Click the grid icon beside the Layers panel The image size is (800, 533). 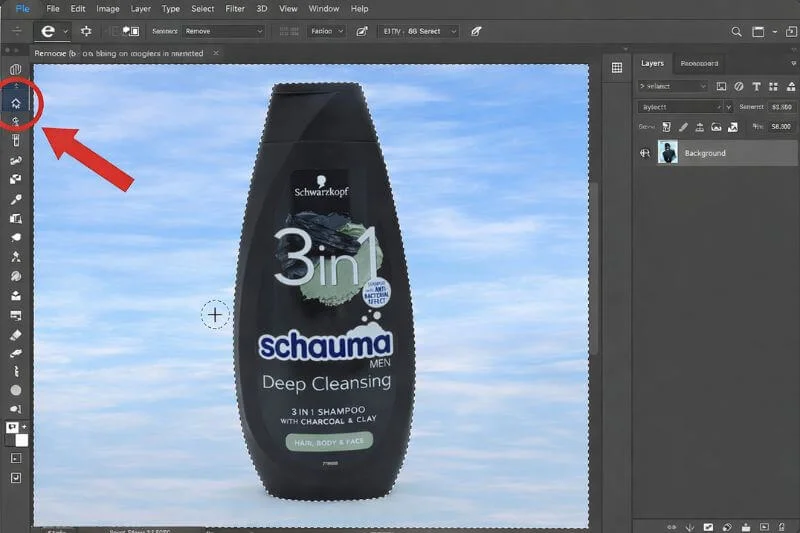tap(617, 67)
